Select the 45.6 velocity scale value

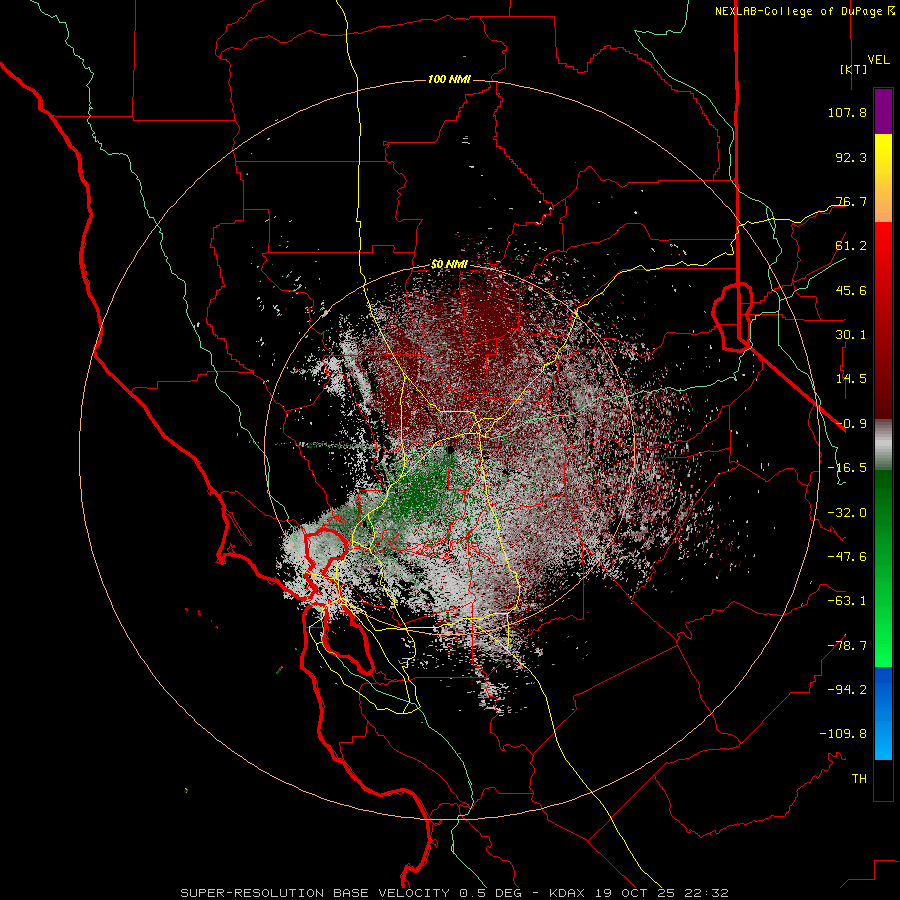851,290
